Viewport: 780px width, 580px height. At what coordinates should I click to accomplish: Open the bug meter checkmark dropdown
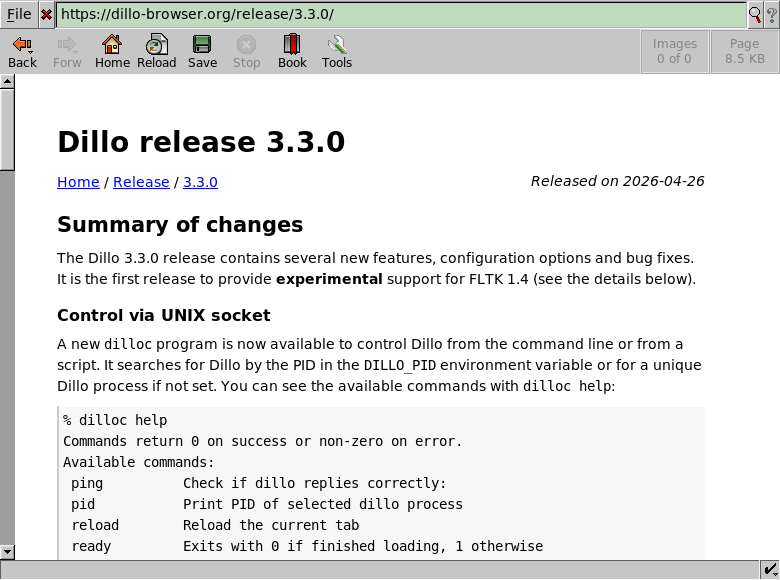click(x=770, y=570)
